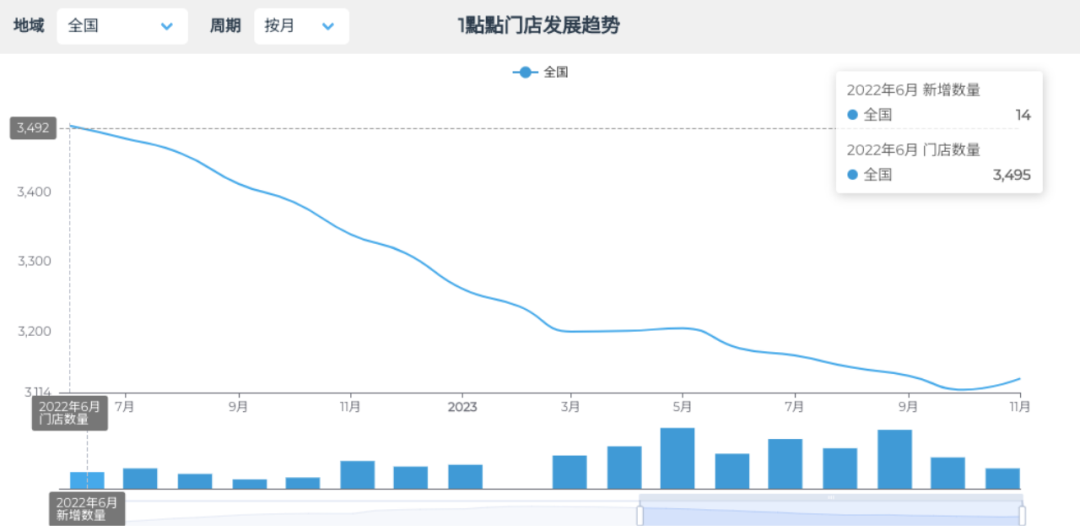Click the tallest bar for 5月 2023
1080x531 pixels.
coord(677,458)
